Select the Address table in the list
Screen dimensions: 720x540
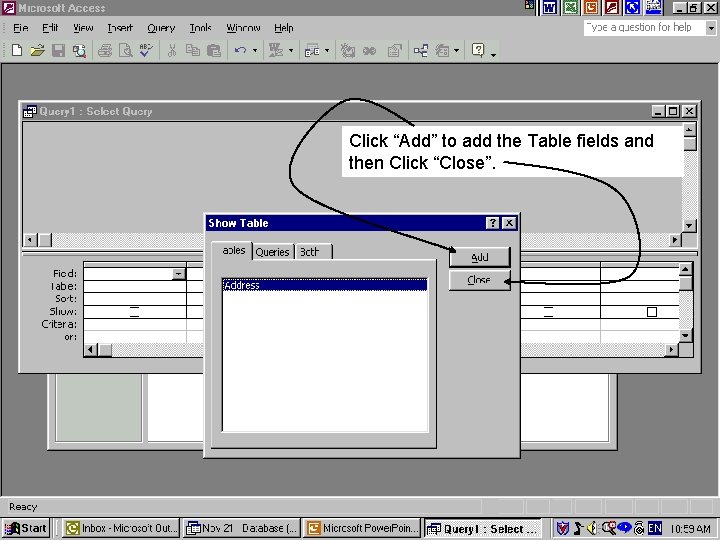click(x=325, y=285)
